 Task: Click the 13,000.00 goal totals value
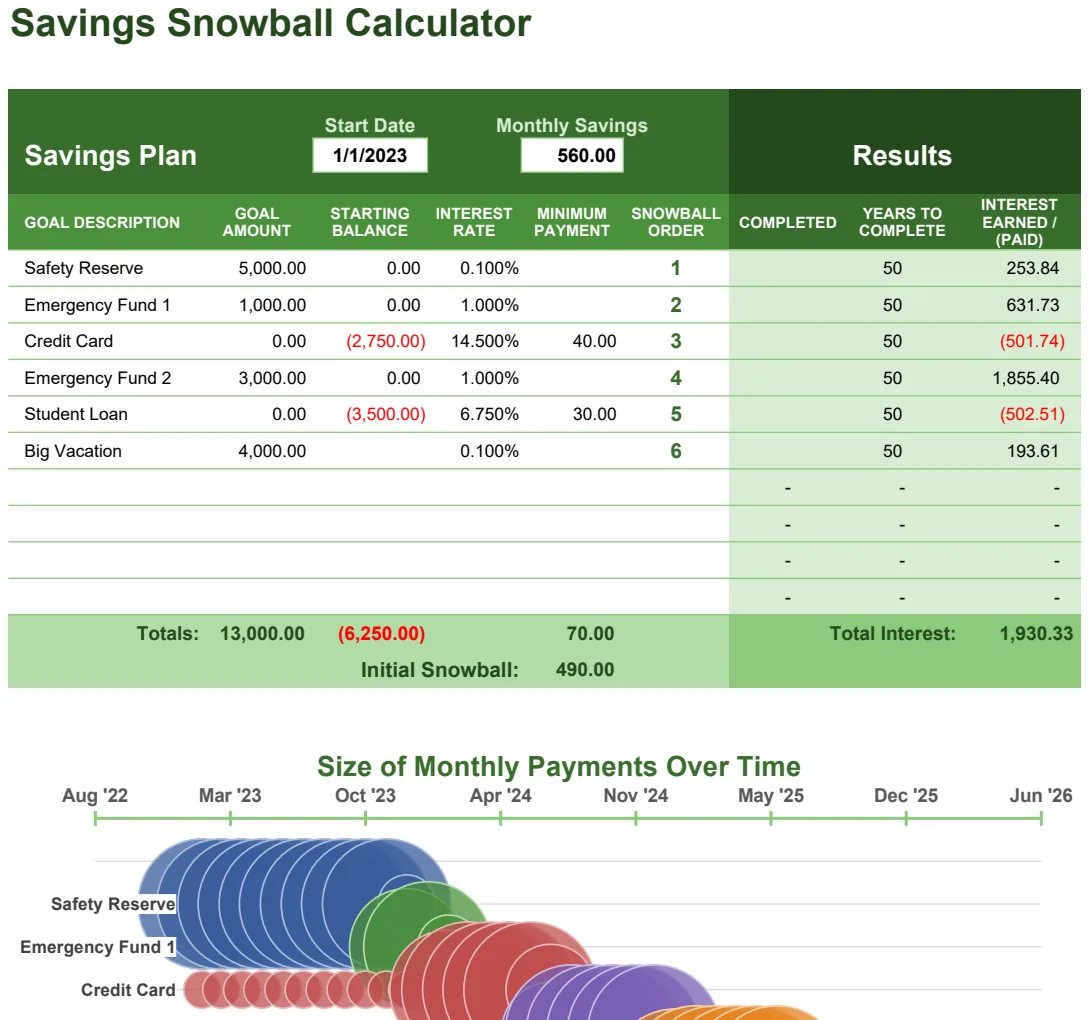262,633
